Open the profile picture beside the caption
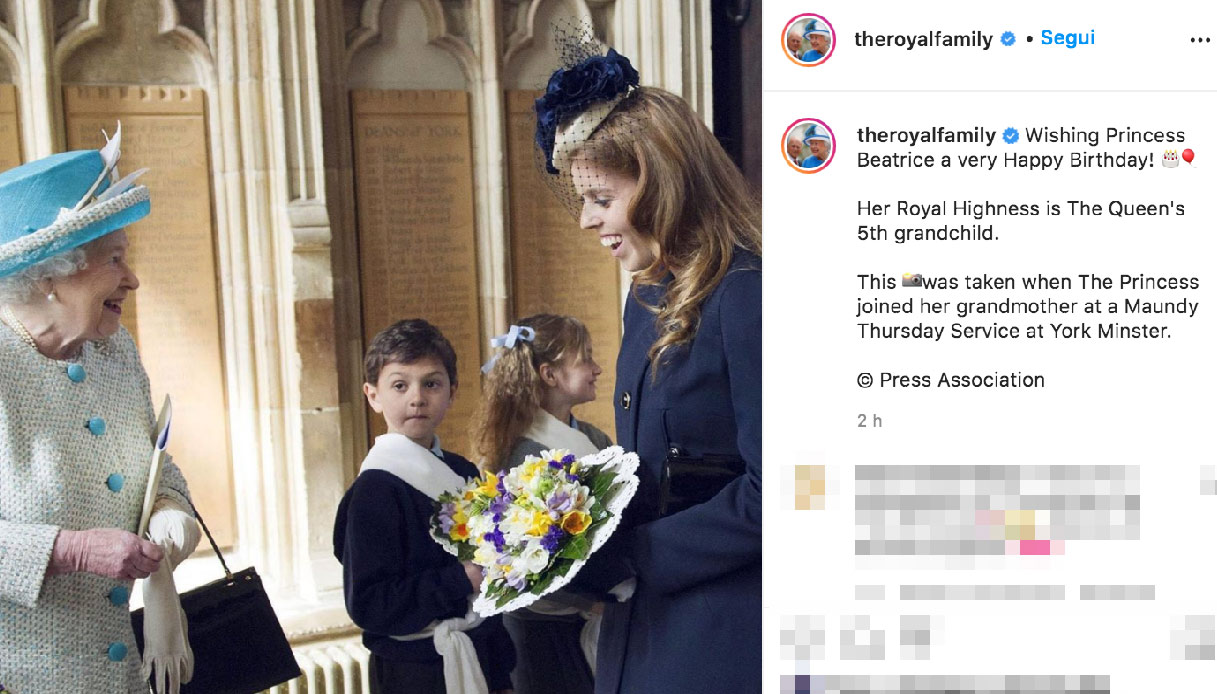 [808, 146]
